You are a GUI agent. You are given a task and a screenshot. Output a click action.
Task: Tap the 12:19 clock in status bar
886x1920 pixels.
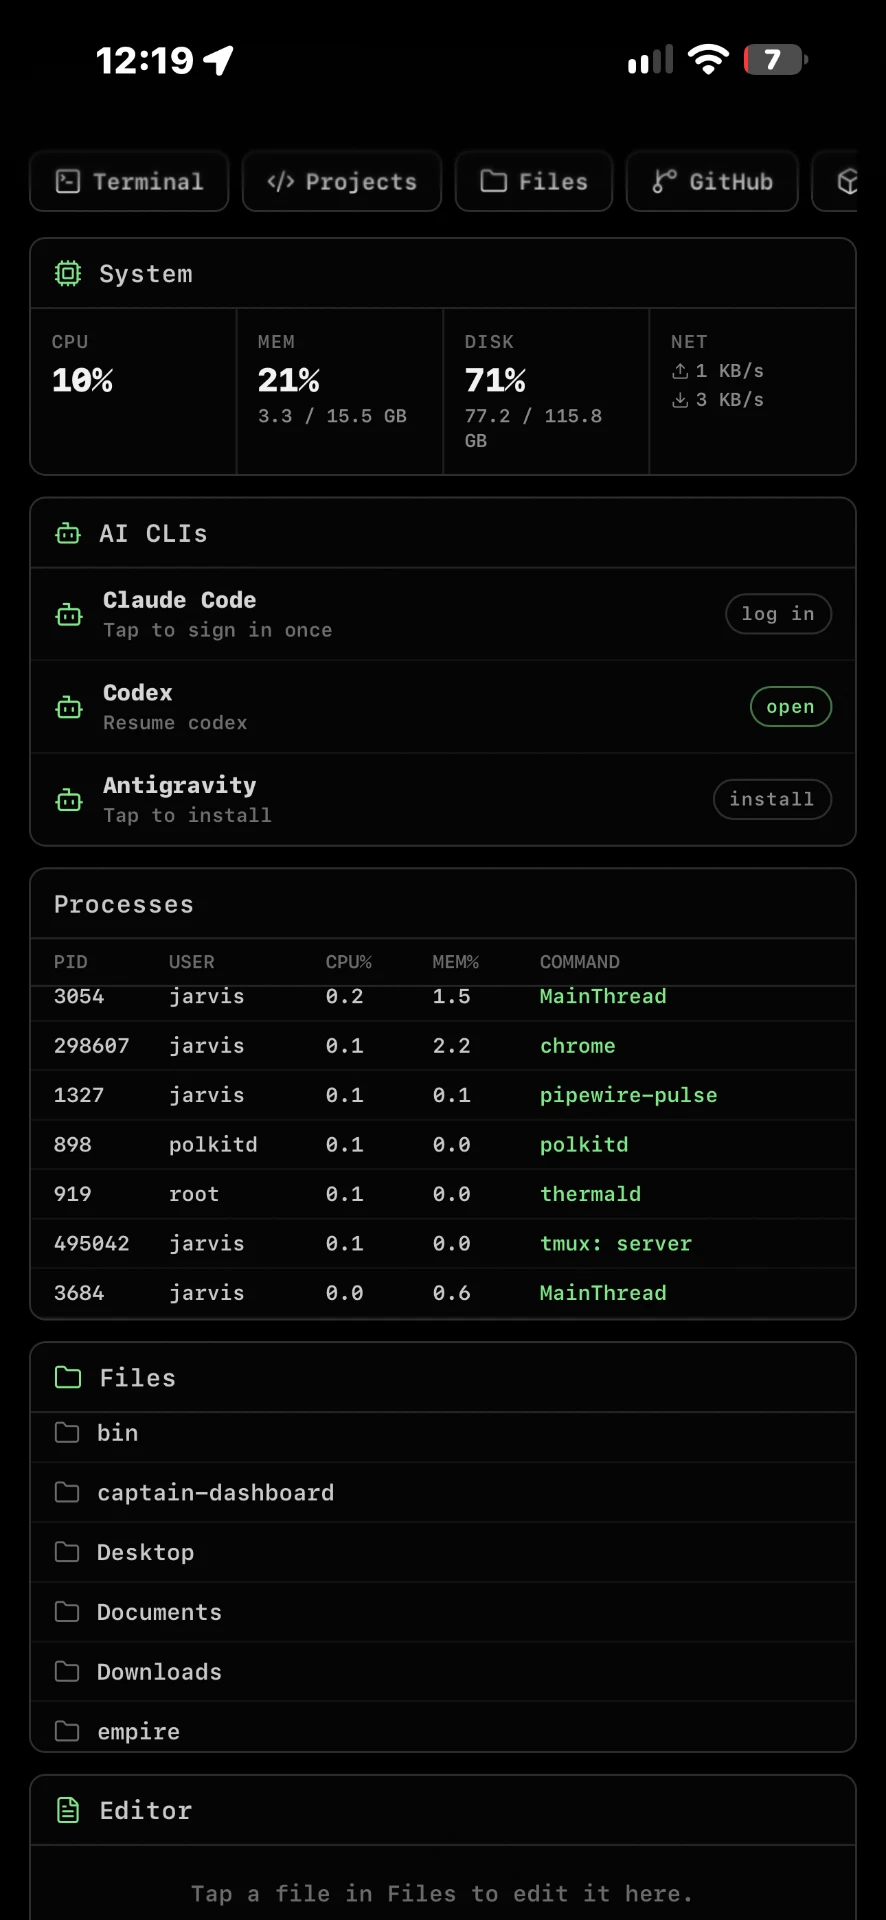point(145,60)
